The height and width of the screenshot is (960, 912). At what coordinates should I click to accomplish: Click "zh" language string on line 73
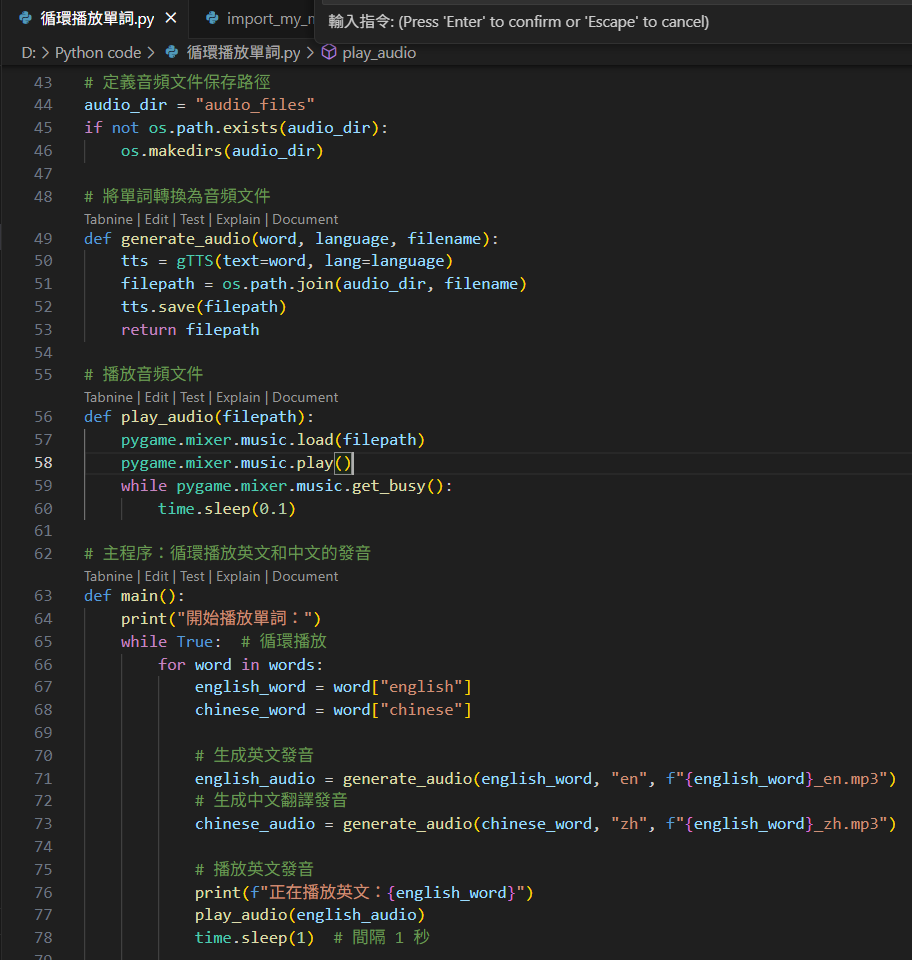coord(629,824)
